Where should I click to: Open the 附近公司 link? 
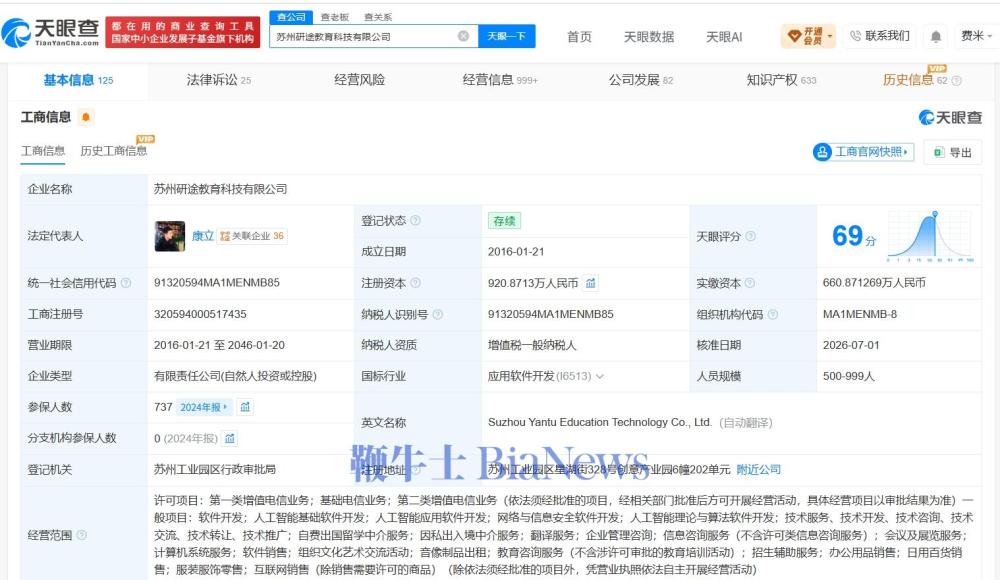(x=758, y=470)
